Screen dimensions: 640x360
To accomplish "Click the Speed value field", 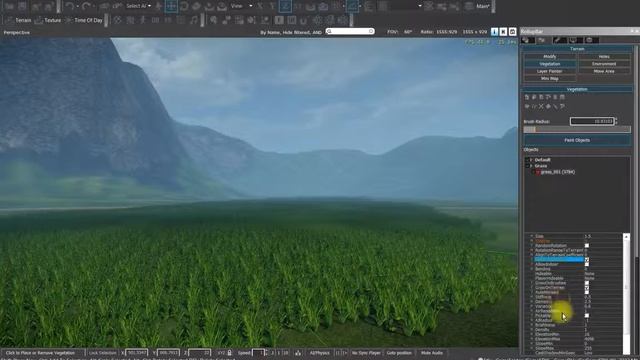I will (x=258, y=353).
